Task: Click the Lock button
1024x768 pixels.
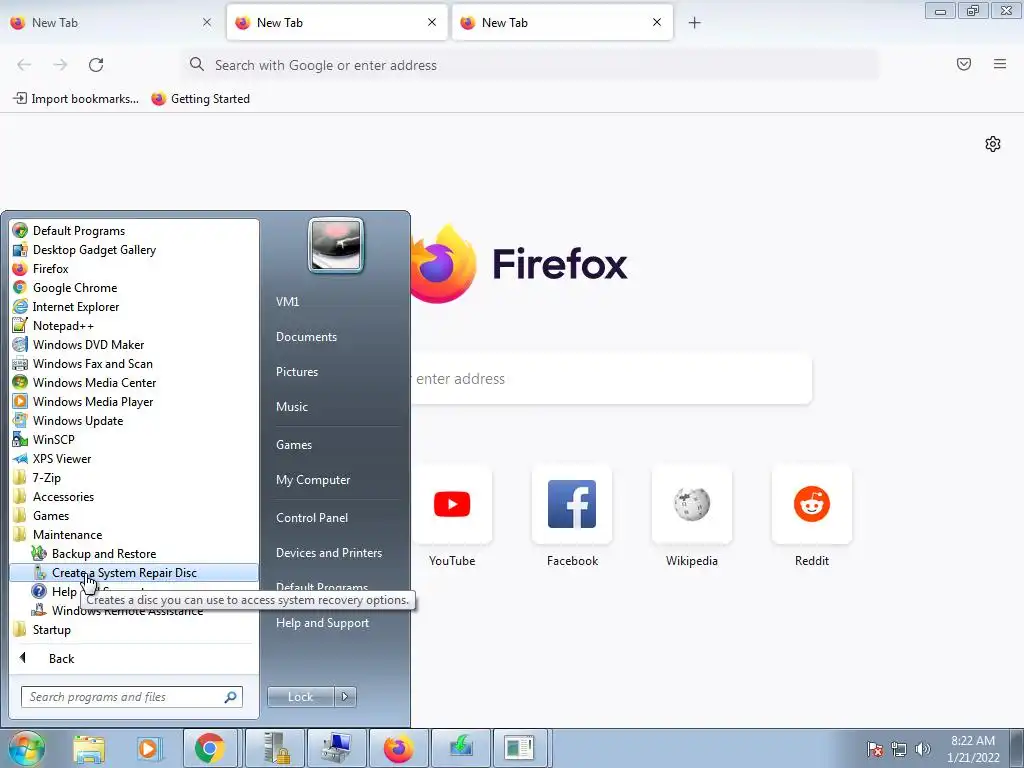Action: [x=301, y=697]
